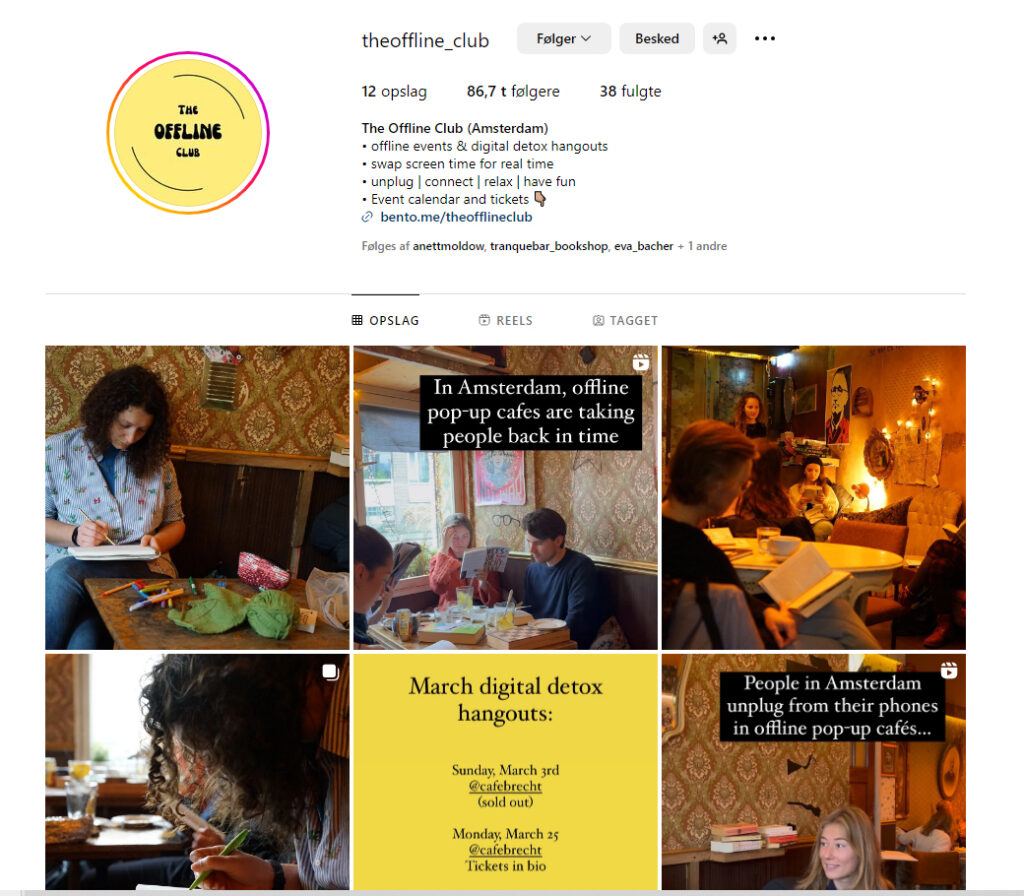Open the three-dot options menu
This screenshot has width=1024, height=896.
765,39
